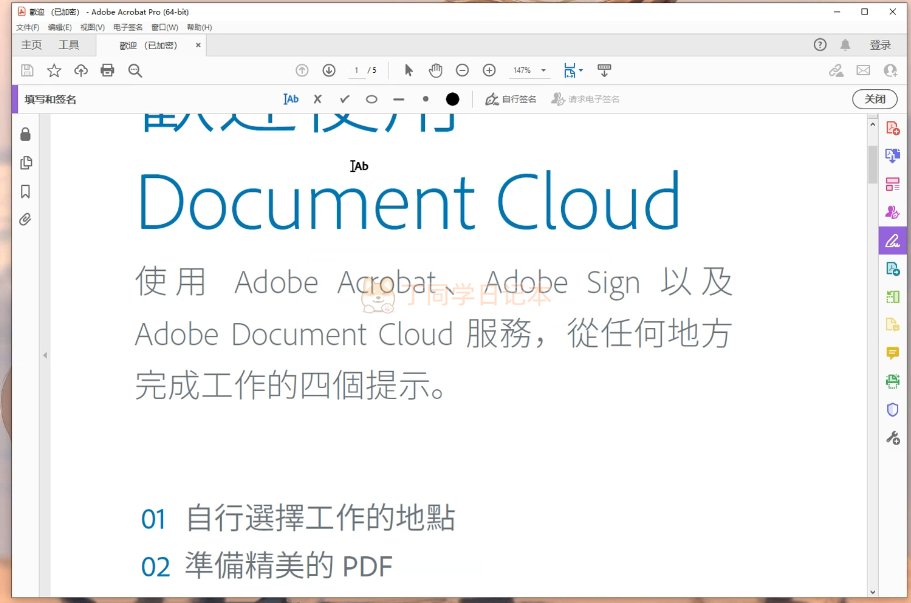Screen dimensions: 911x603
Task: Star this file with the bookmark star
Action: [x=54, y=70]
